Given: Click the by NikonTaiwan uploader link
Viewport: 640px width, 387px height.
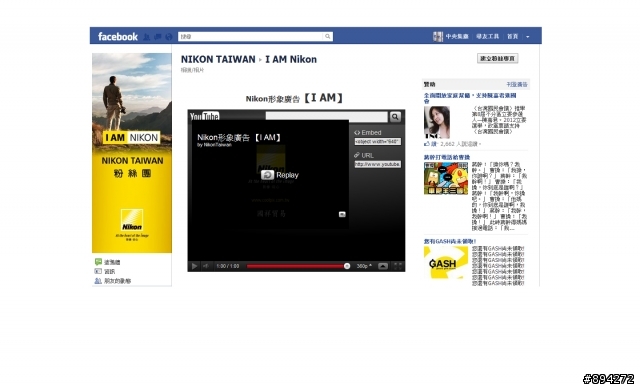Looking at the screenshot, I should pos(214,145).
